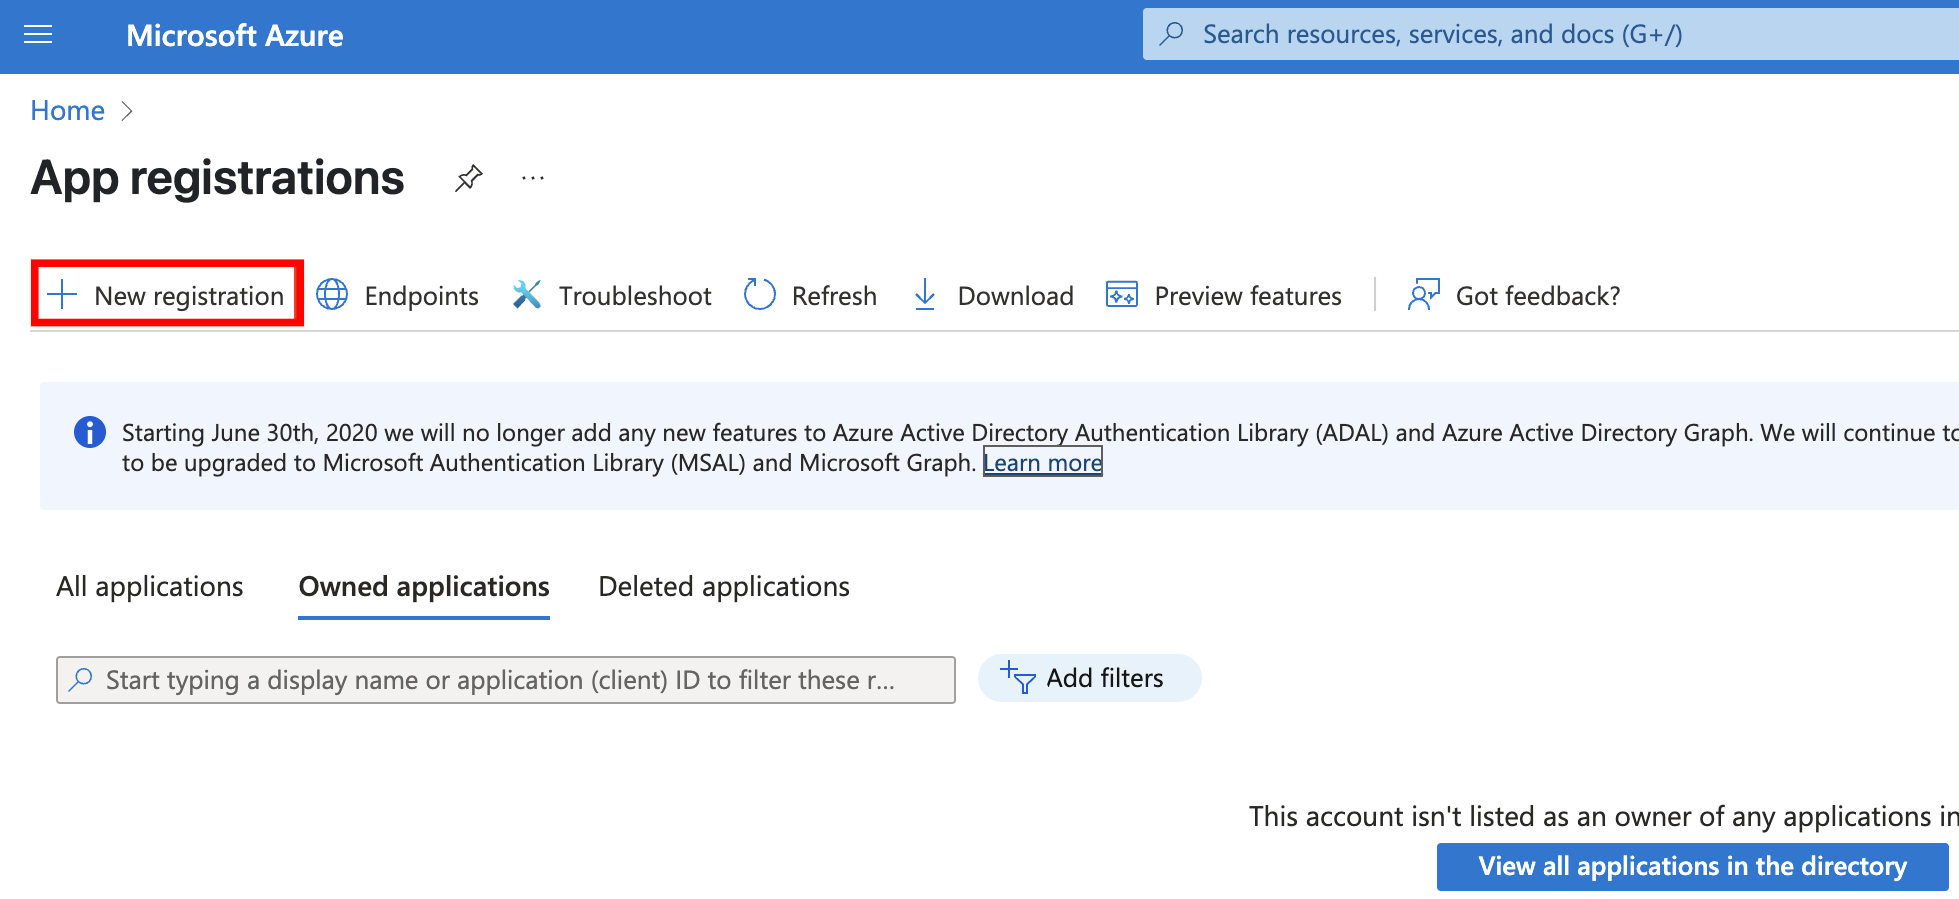The image size is (1959, 899).
Task: Click the Home breadcrumb link
Action: (67, 110)
